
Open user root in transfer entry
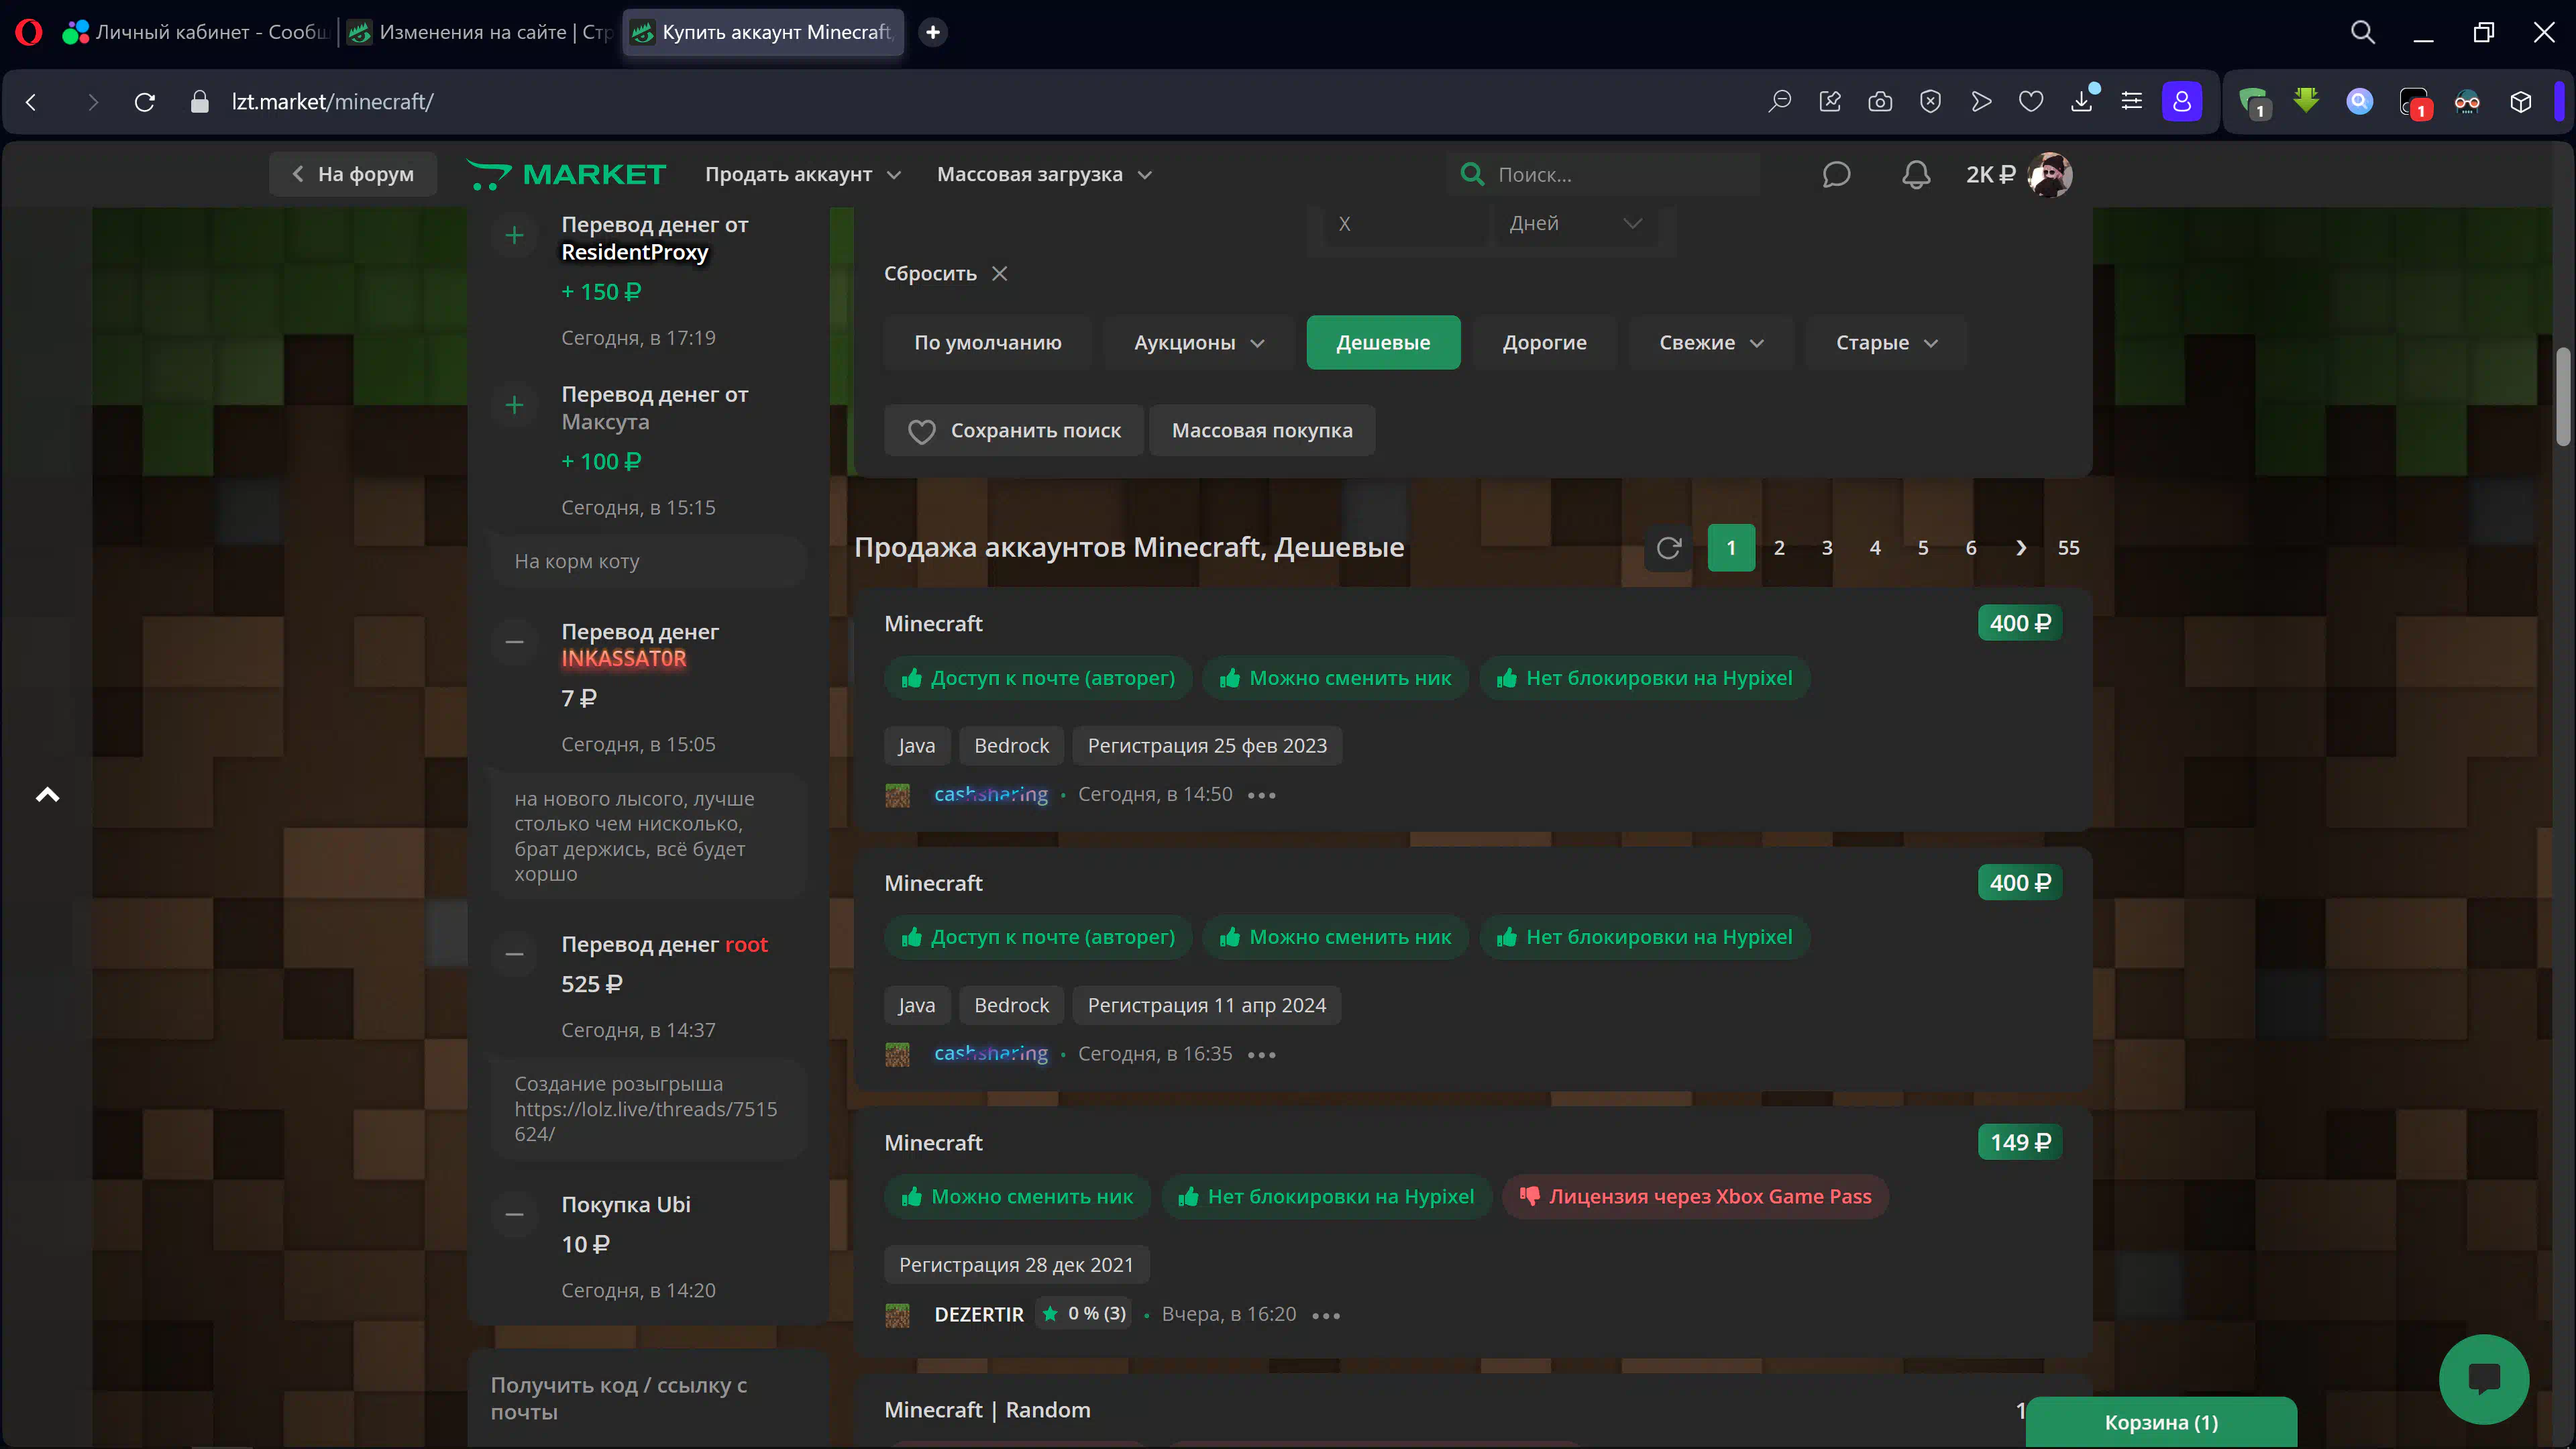746,945
